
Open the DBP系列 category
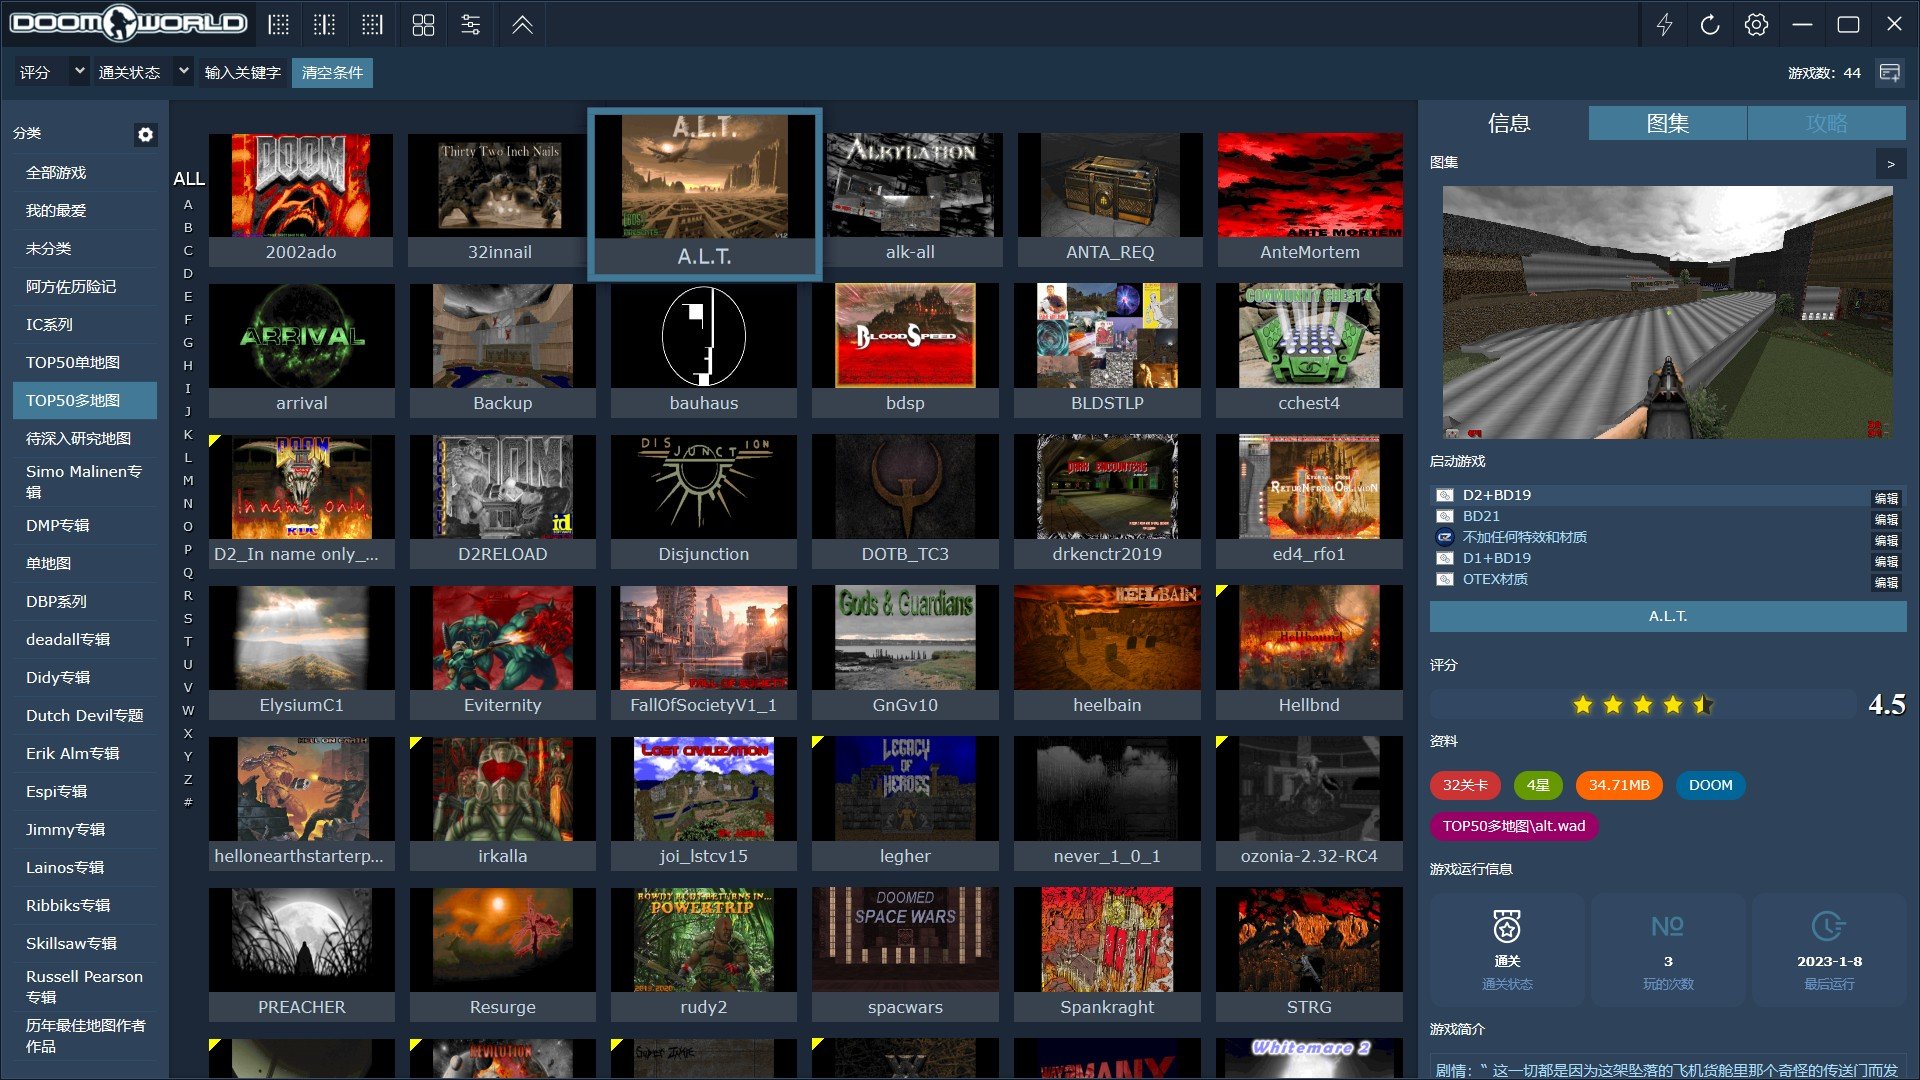pos(85,602)
